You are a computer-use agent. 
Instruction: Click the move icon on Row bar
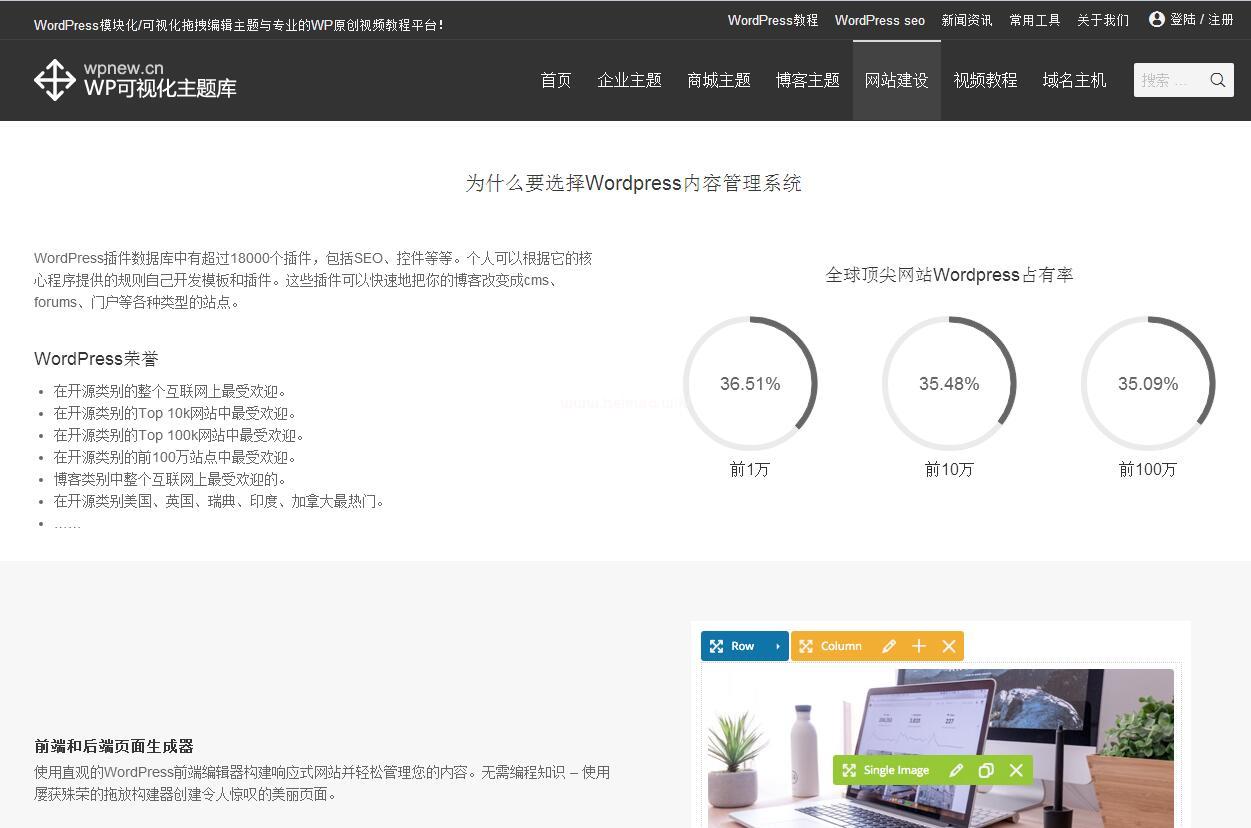click(716, 646)
